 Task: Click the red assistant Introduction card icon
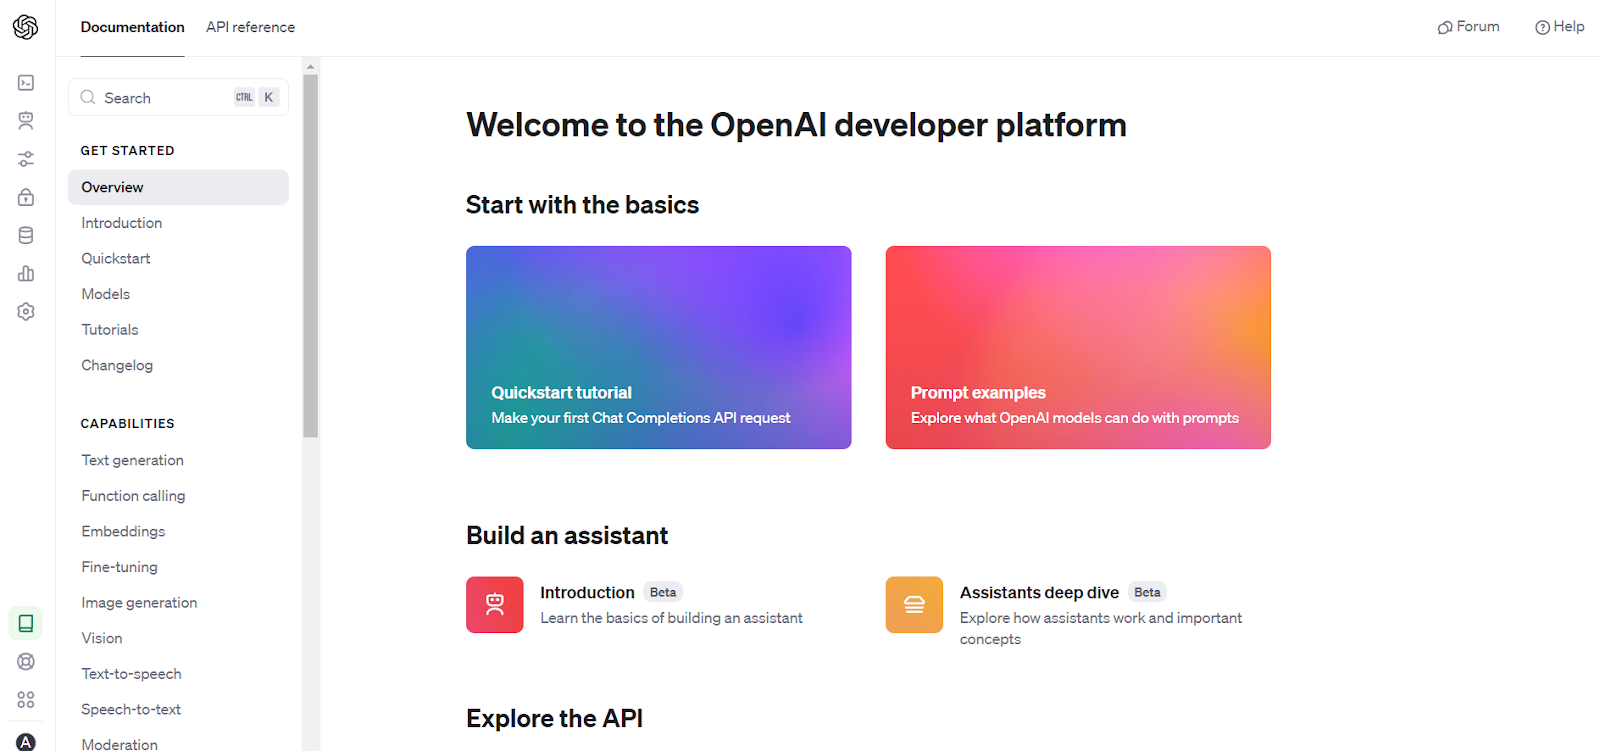point(495,604)
